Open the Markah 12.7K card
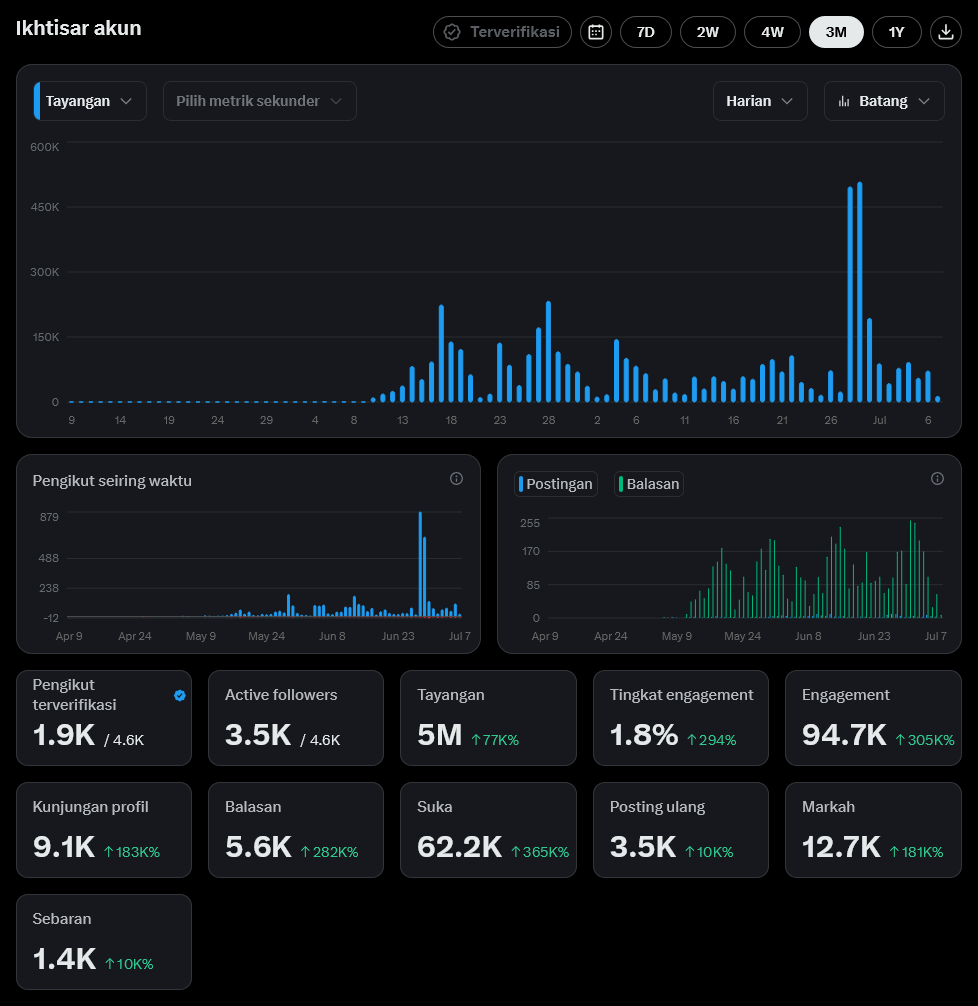The image size is (978, 1006). click(x=873, y=830)
